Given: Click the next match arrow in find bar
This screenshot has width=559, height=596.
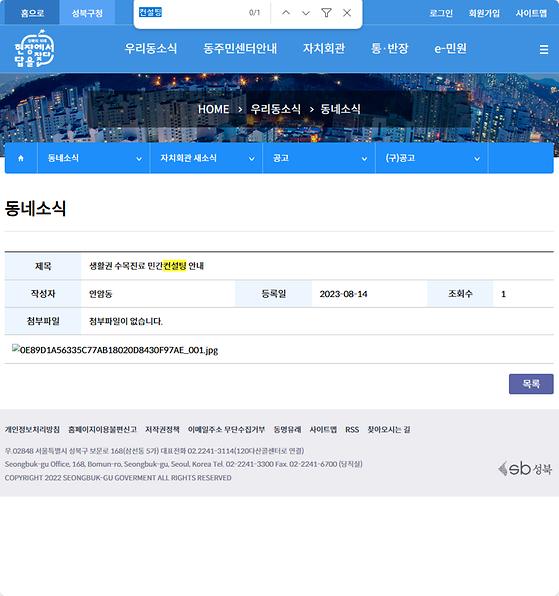Looking at the screenshot, I should click(x=306, y=13).
